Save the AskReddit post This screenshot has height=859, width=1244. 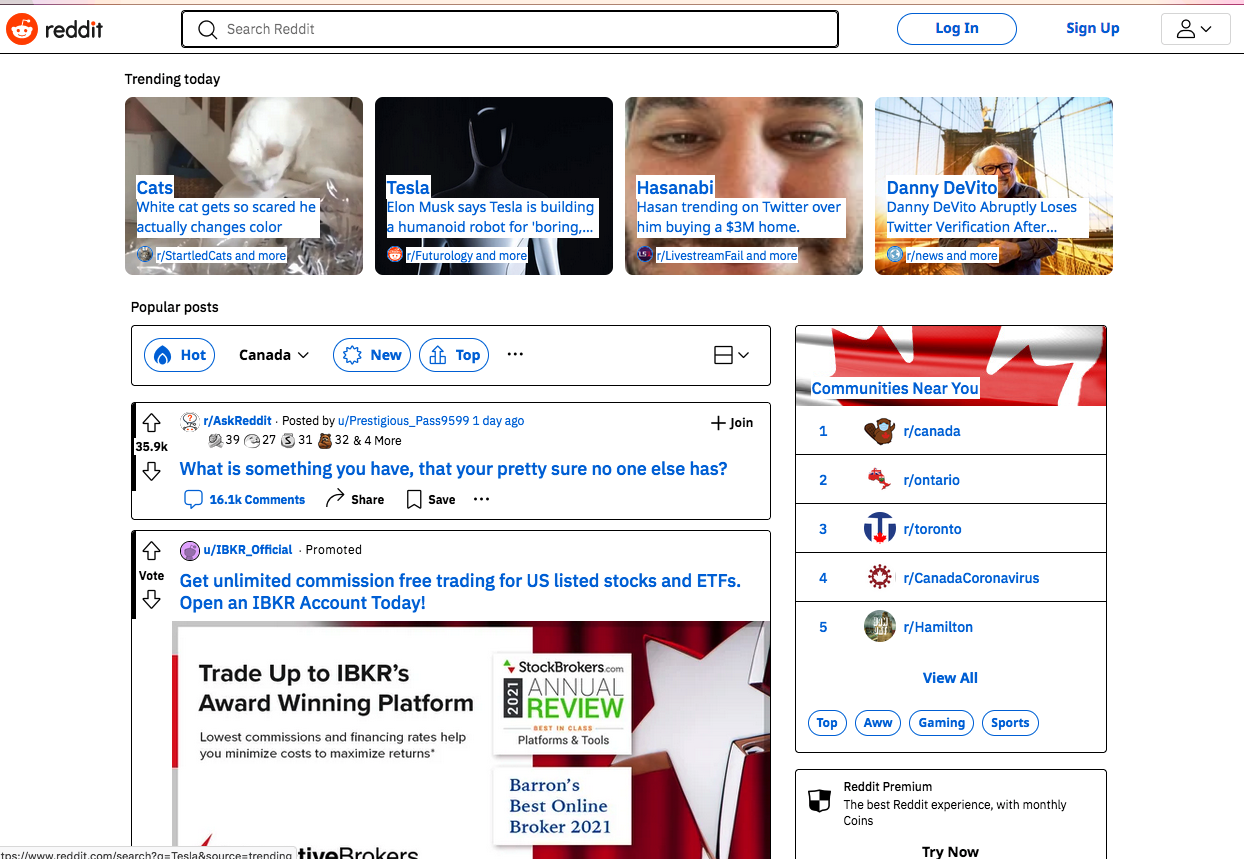[x=431, y=499]
